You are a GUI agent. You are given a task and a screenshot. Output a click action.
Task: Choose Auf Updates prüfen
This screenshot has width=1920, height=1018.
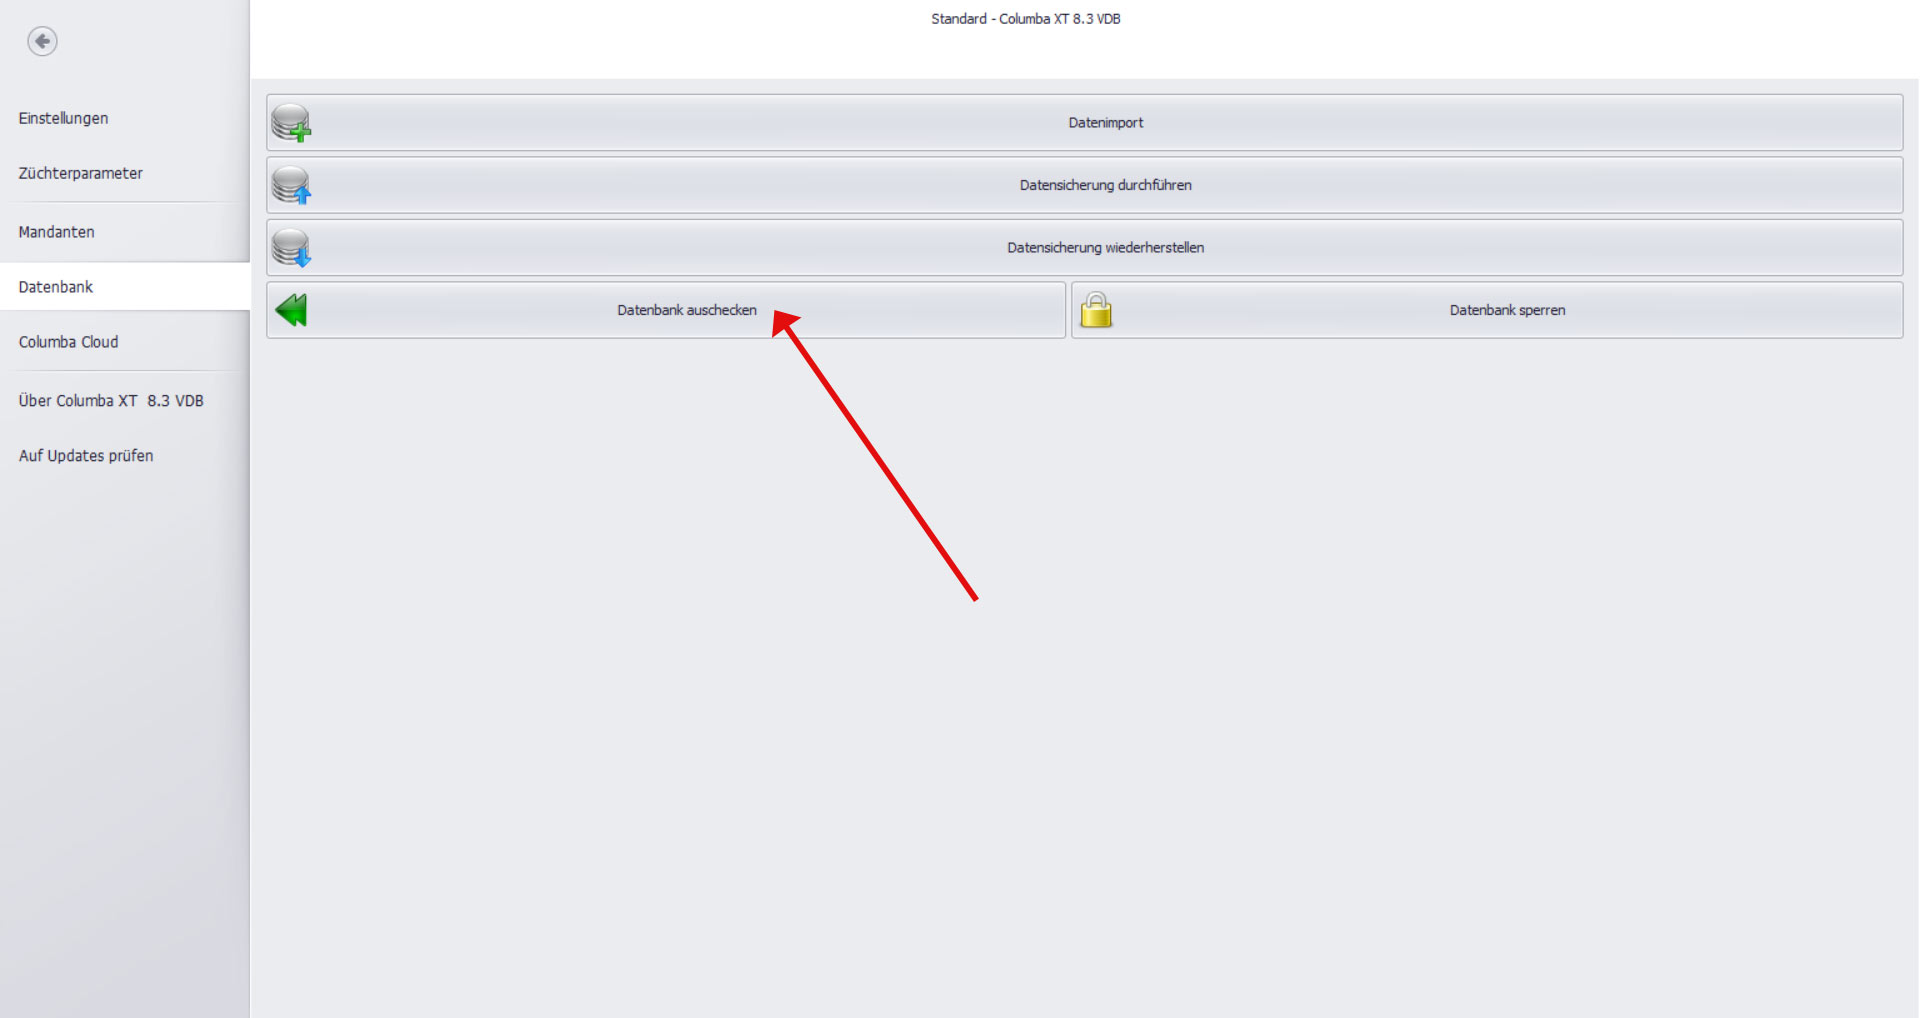pos(86,456)
